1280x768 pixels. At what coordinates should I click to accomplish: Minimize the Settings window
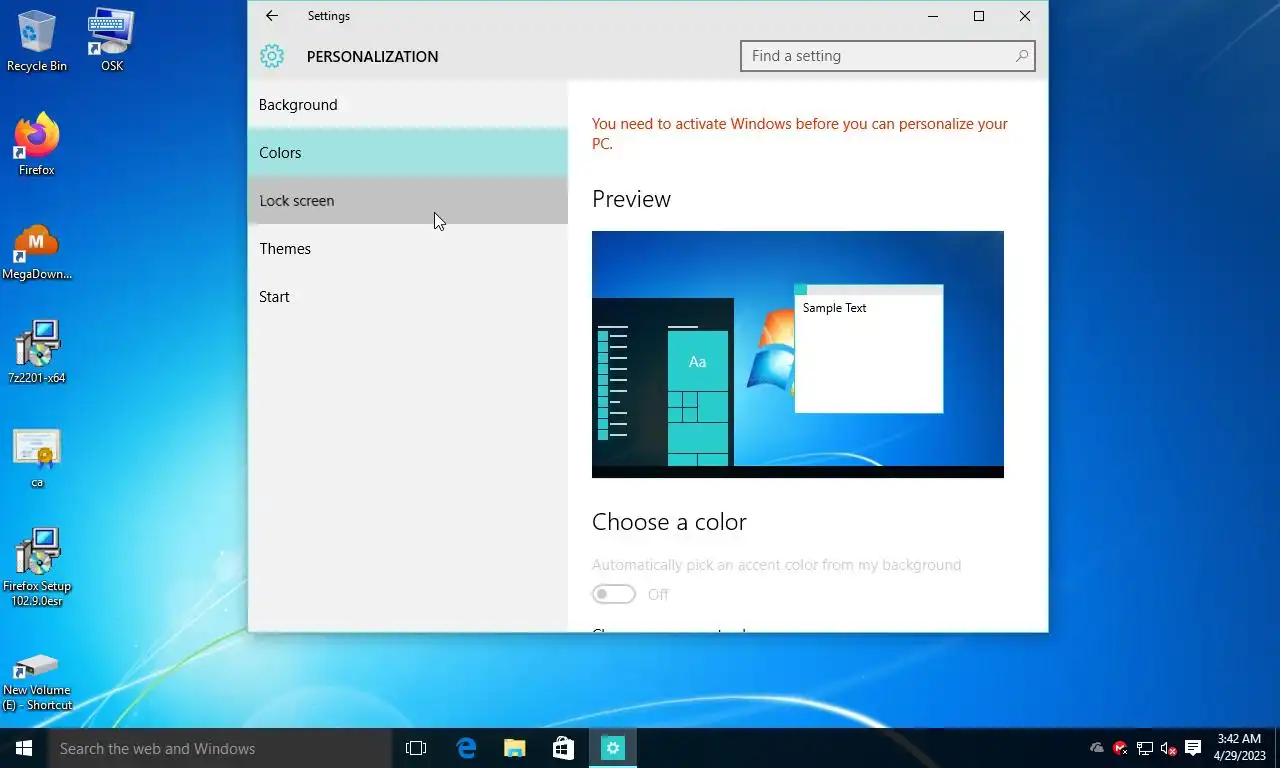933,16
